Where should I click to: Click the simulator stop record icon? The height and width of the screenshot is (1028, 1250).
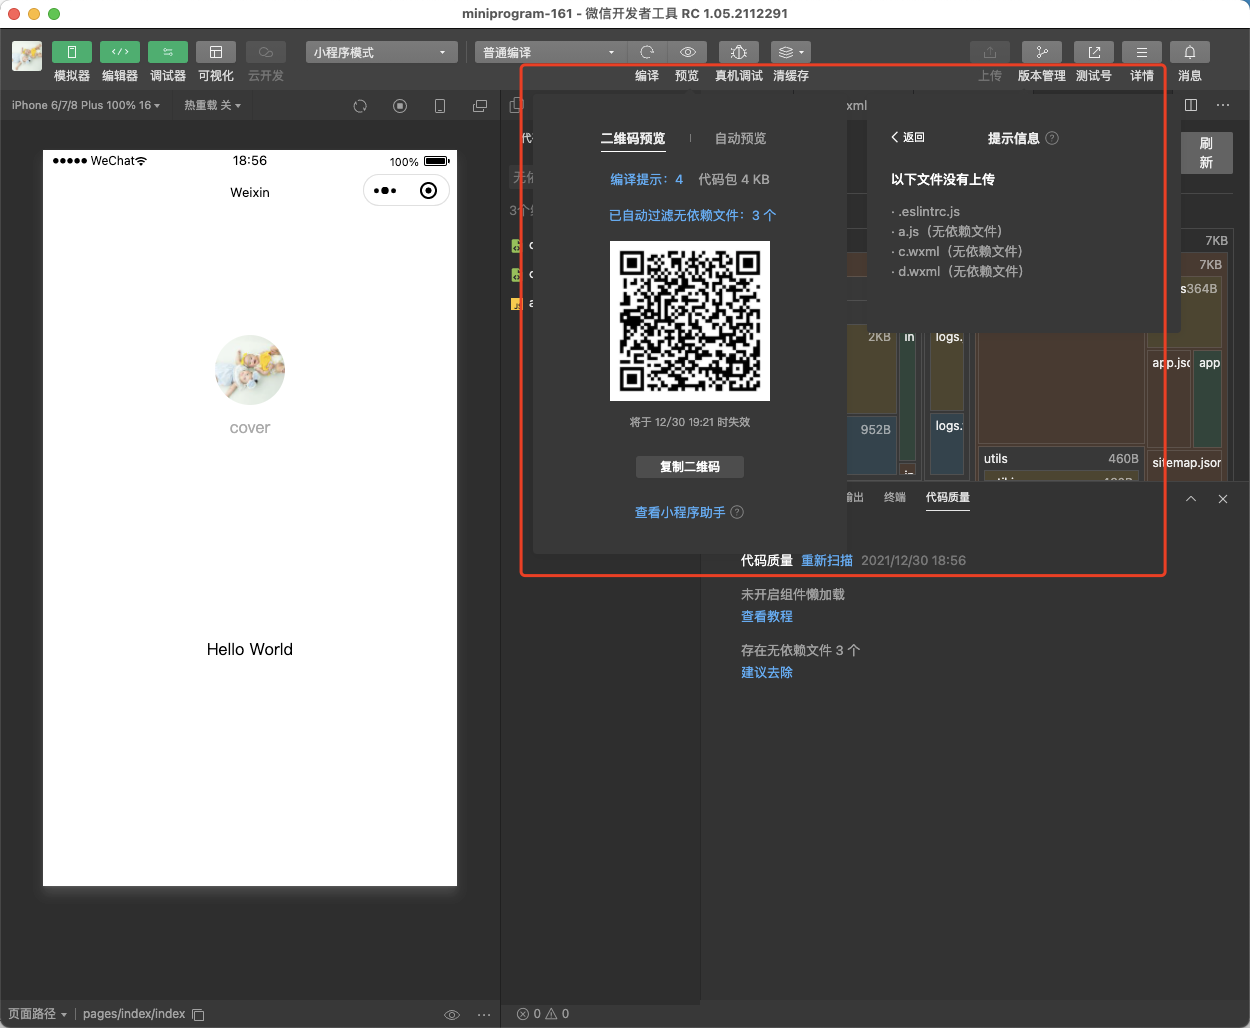point(400,106)
